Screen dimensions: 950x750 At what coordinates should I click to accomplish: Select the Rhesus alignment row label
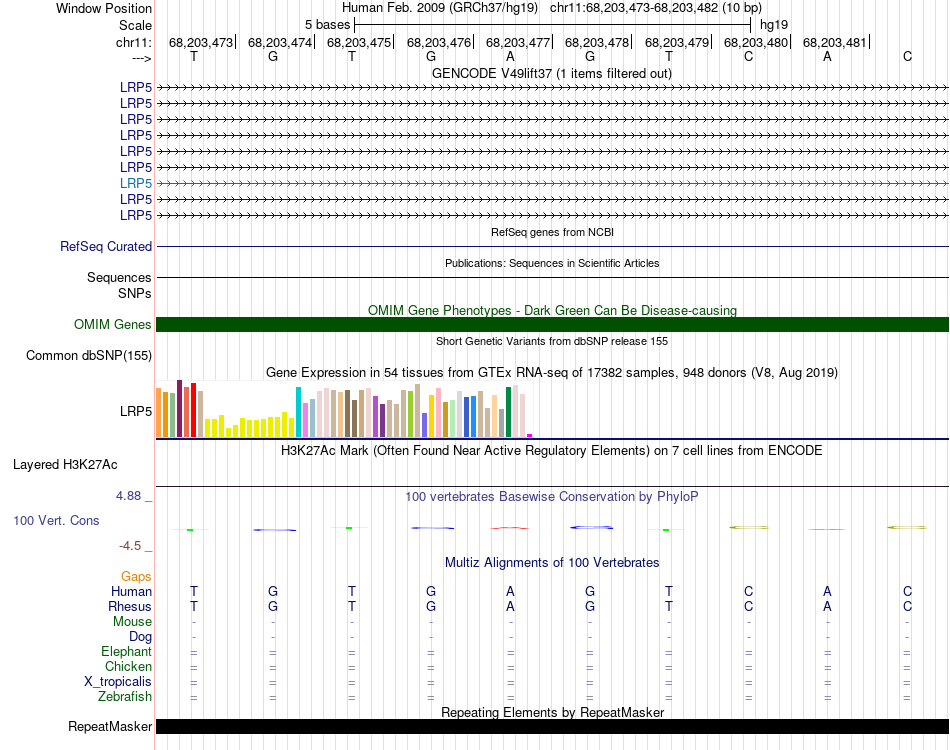tap(130, 606)
